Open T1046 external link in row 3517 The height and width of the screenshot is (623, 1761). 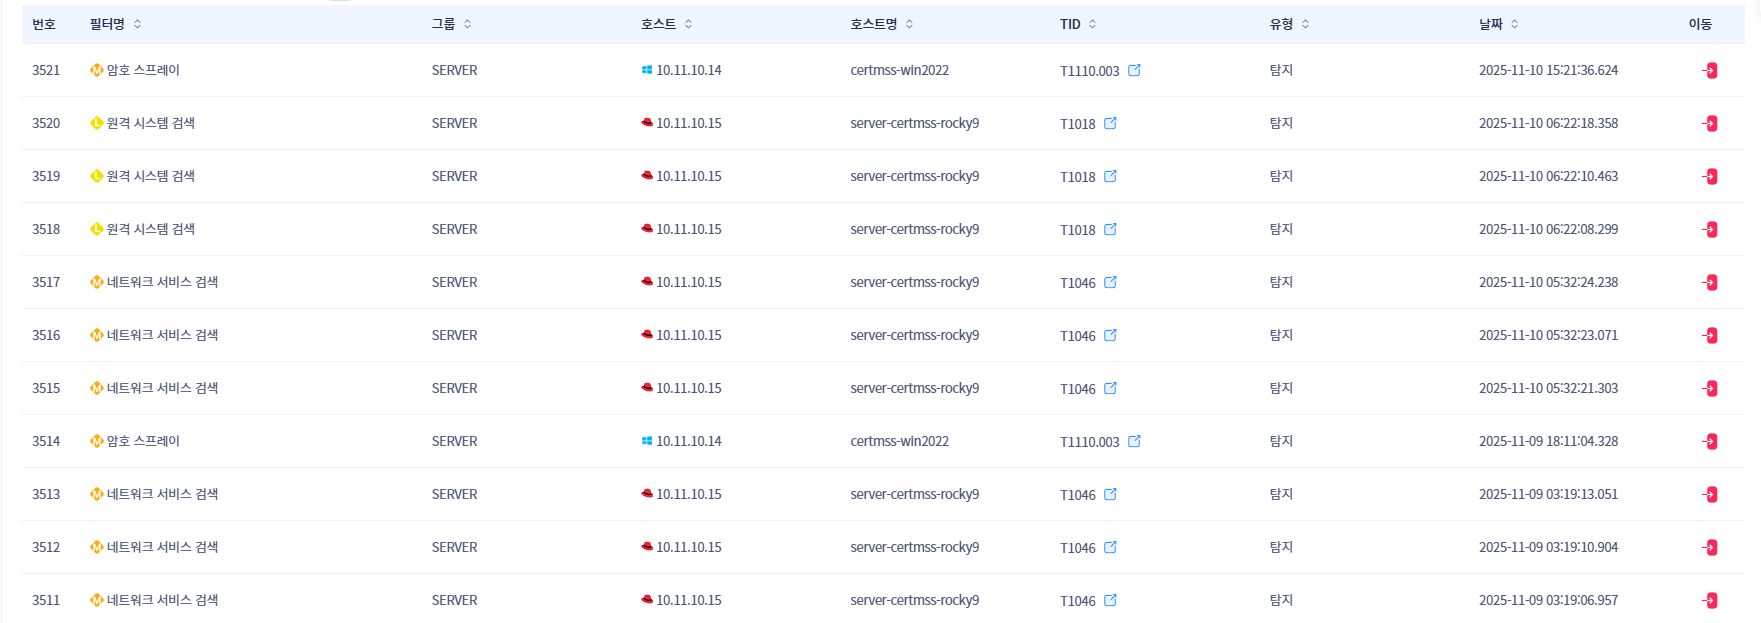[1110, 282]
